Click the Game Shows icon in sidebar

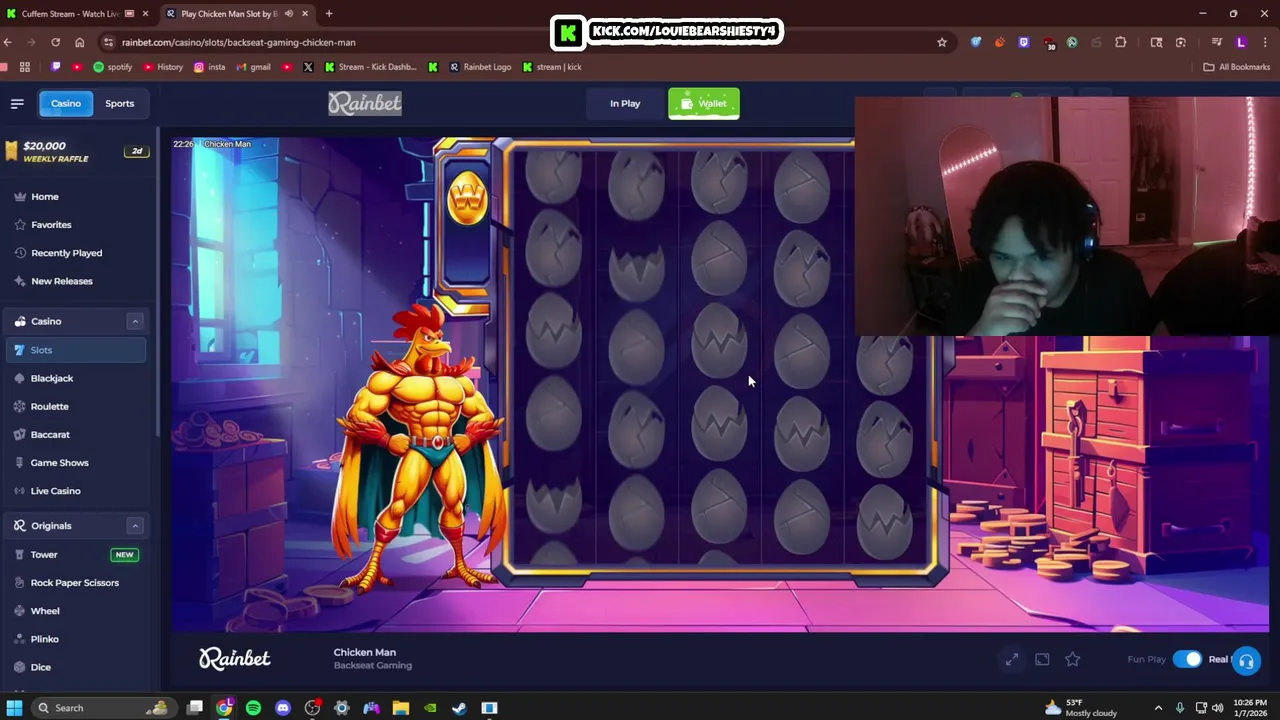point(20,462)
